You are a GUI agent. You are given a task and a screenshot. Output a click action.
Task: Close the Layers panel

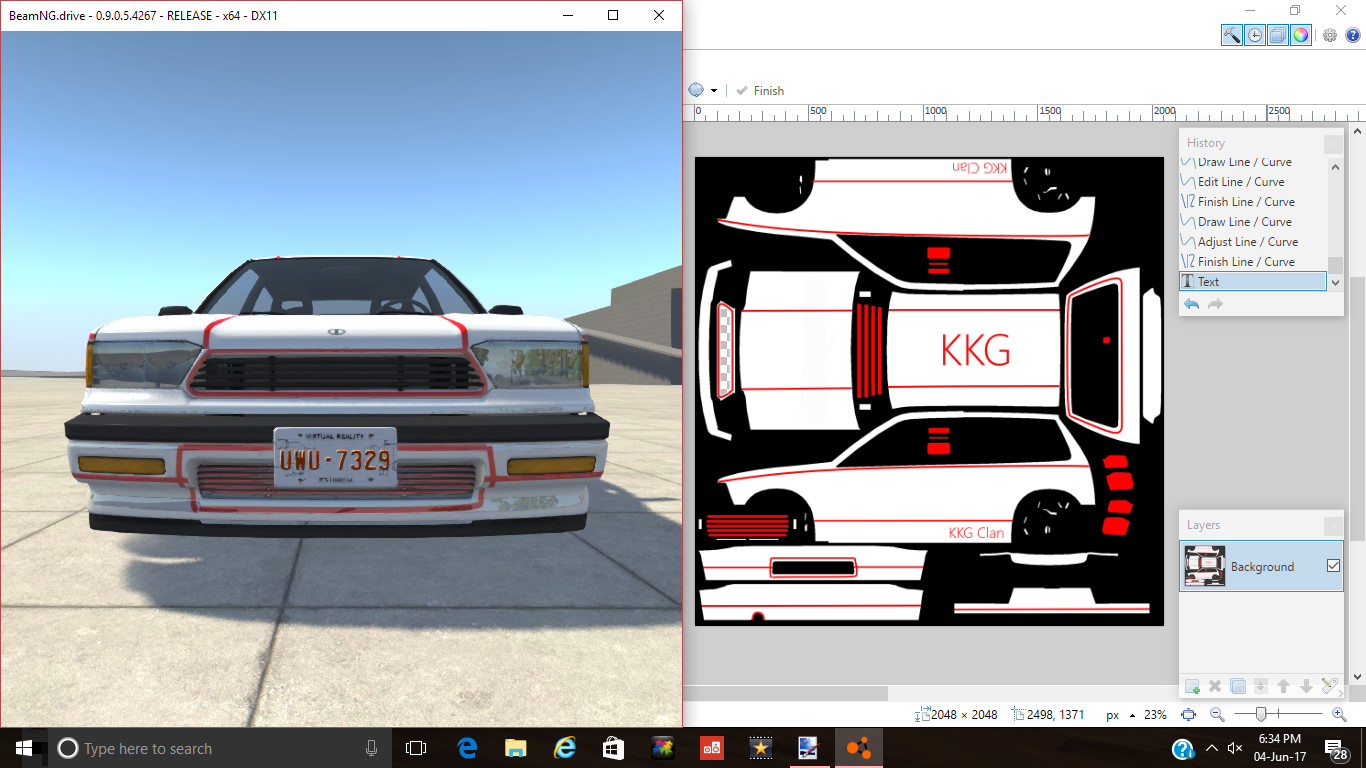(1333, 526)
